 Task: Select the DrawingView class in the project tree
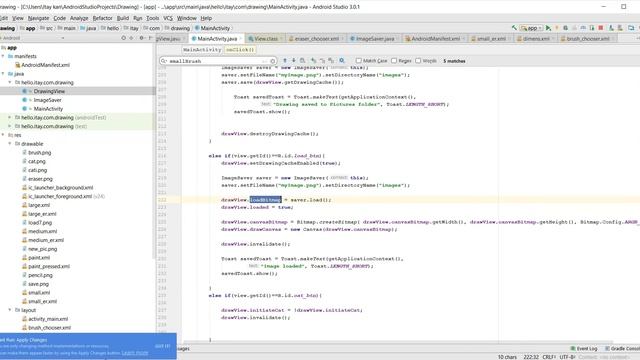click(x=49, y=91)
